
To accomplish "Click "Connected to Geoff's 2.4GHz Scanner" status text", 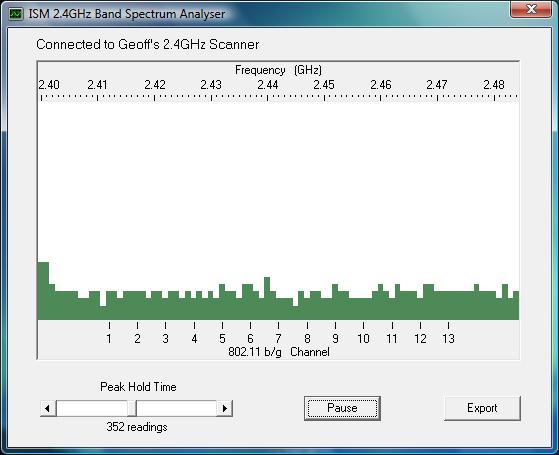I will coord(148,45).
